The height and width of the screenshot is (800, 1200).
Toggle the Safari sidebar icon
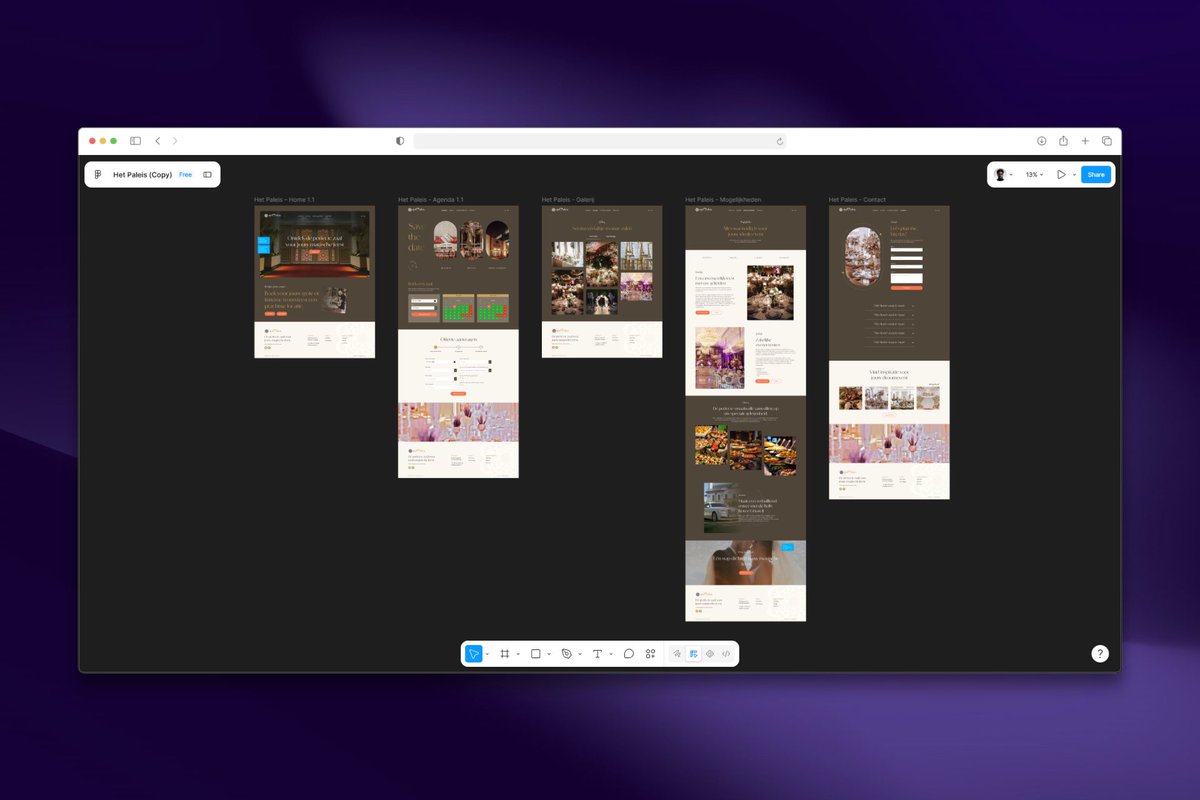coord(135,141)
